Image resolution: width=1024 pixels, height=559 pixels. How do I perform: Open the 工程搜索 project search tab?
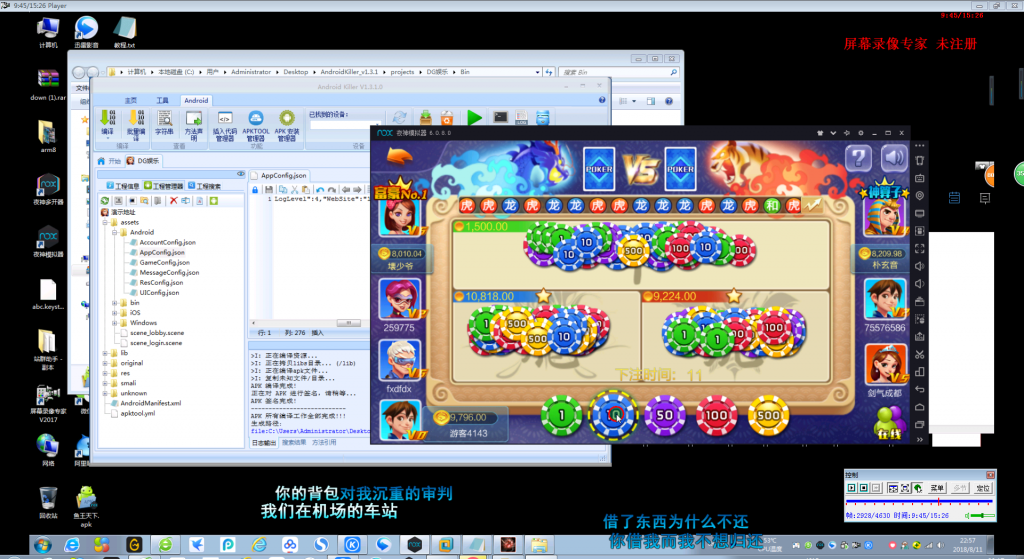coord(204,186)
